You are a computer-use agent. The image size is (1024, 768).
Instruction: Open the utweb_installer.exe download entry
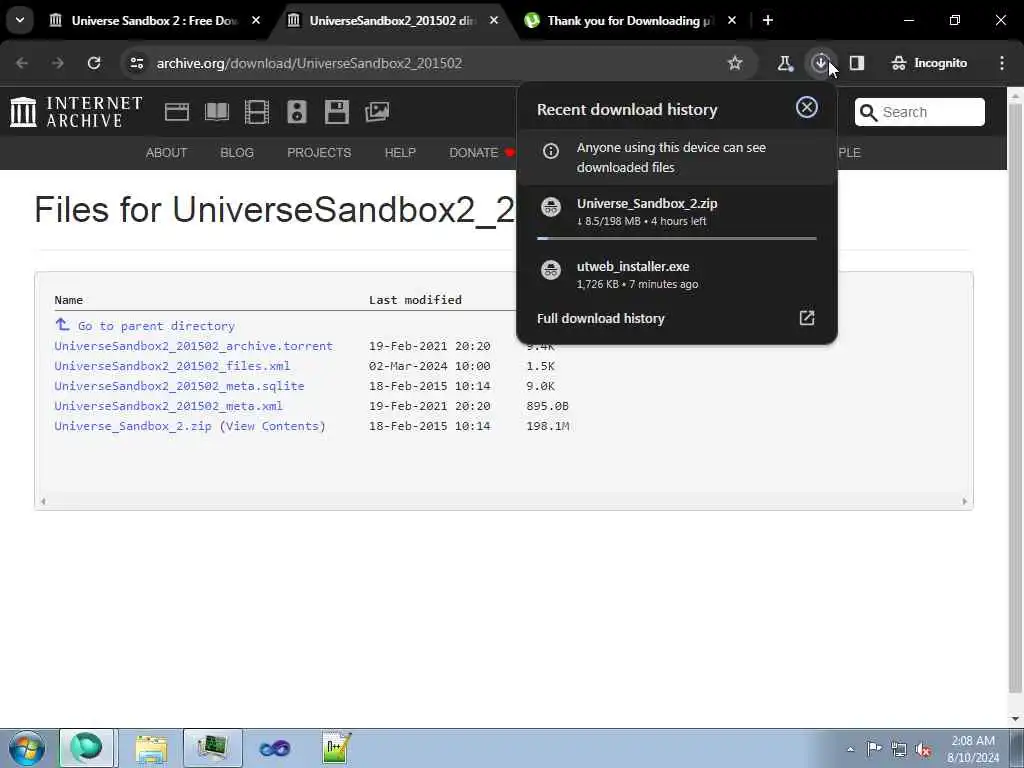(677, 274)
